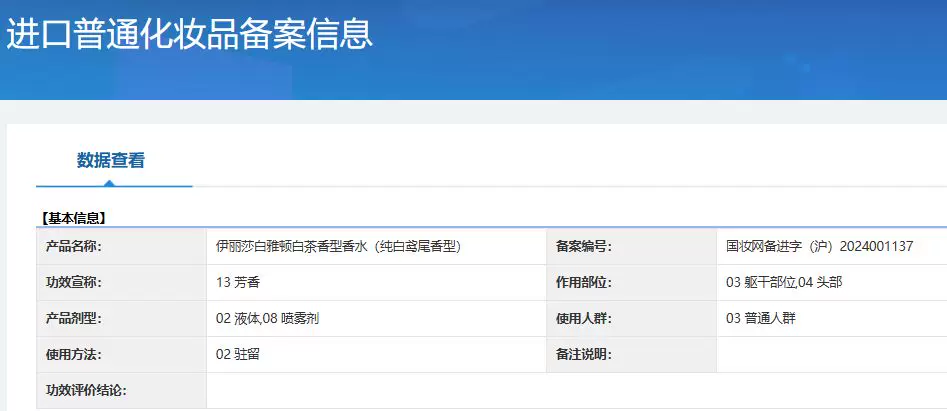Click the 功效宣称 label cell

(x=74, y=282)
